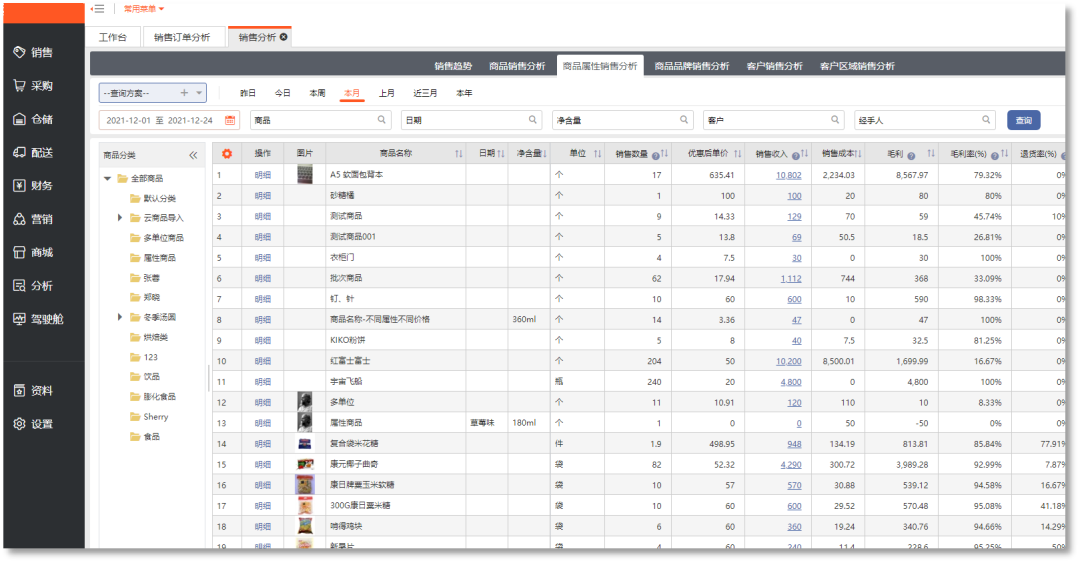Viewport: 1080px width, 563px height.
Task: Switch to the 销售订单分析 tab
Action: coord(182,37)
